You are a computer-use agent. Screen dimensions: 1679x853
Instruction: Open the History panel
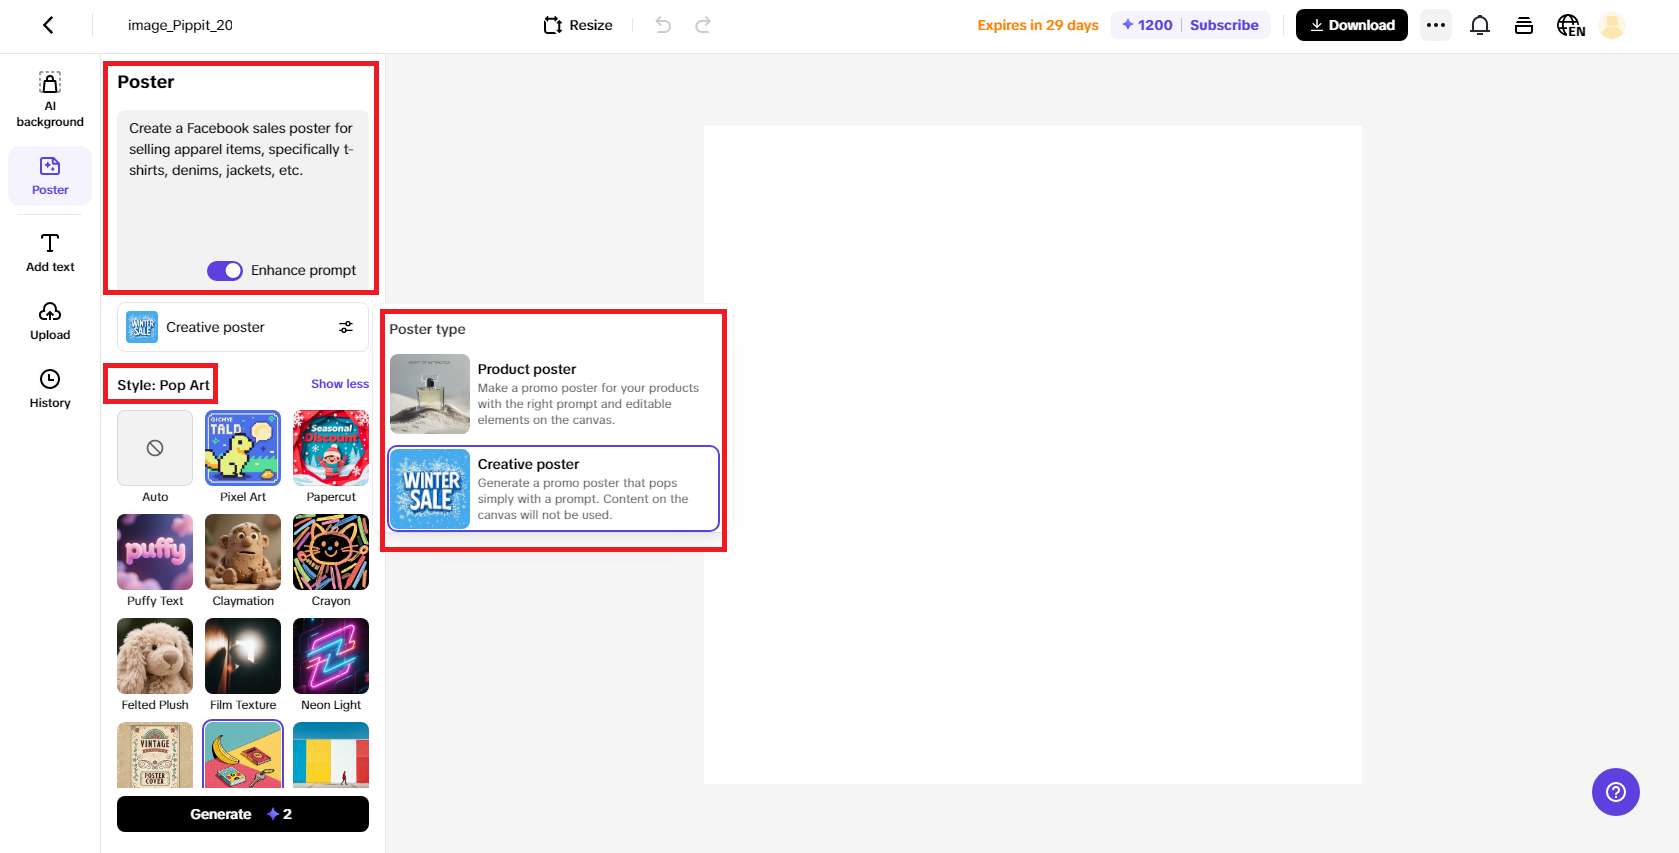(x=50, y=389)
